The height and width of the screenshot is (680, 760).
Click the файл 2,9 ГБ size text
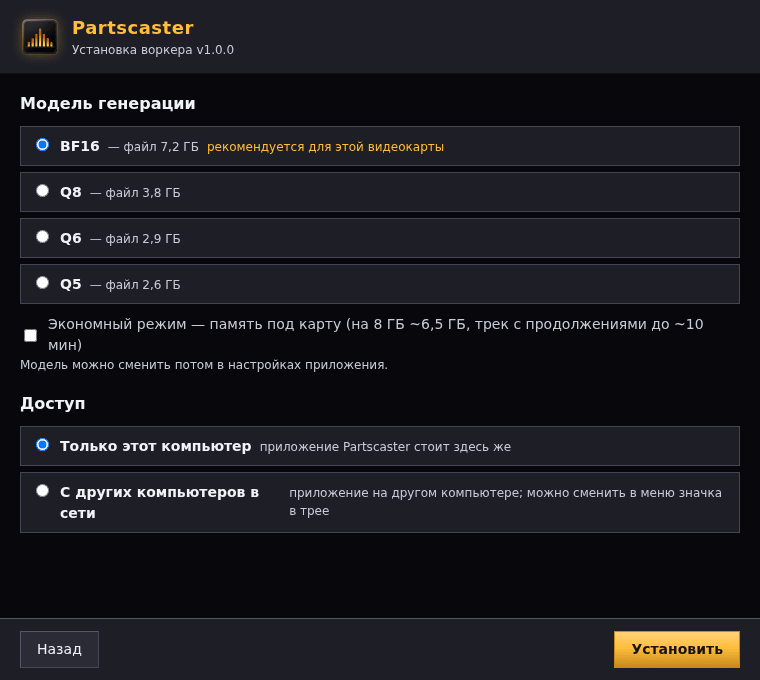click(143, 239)
